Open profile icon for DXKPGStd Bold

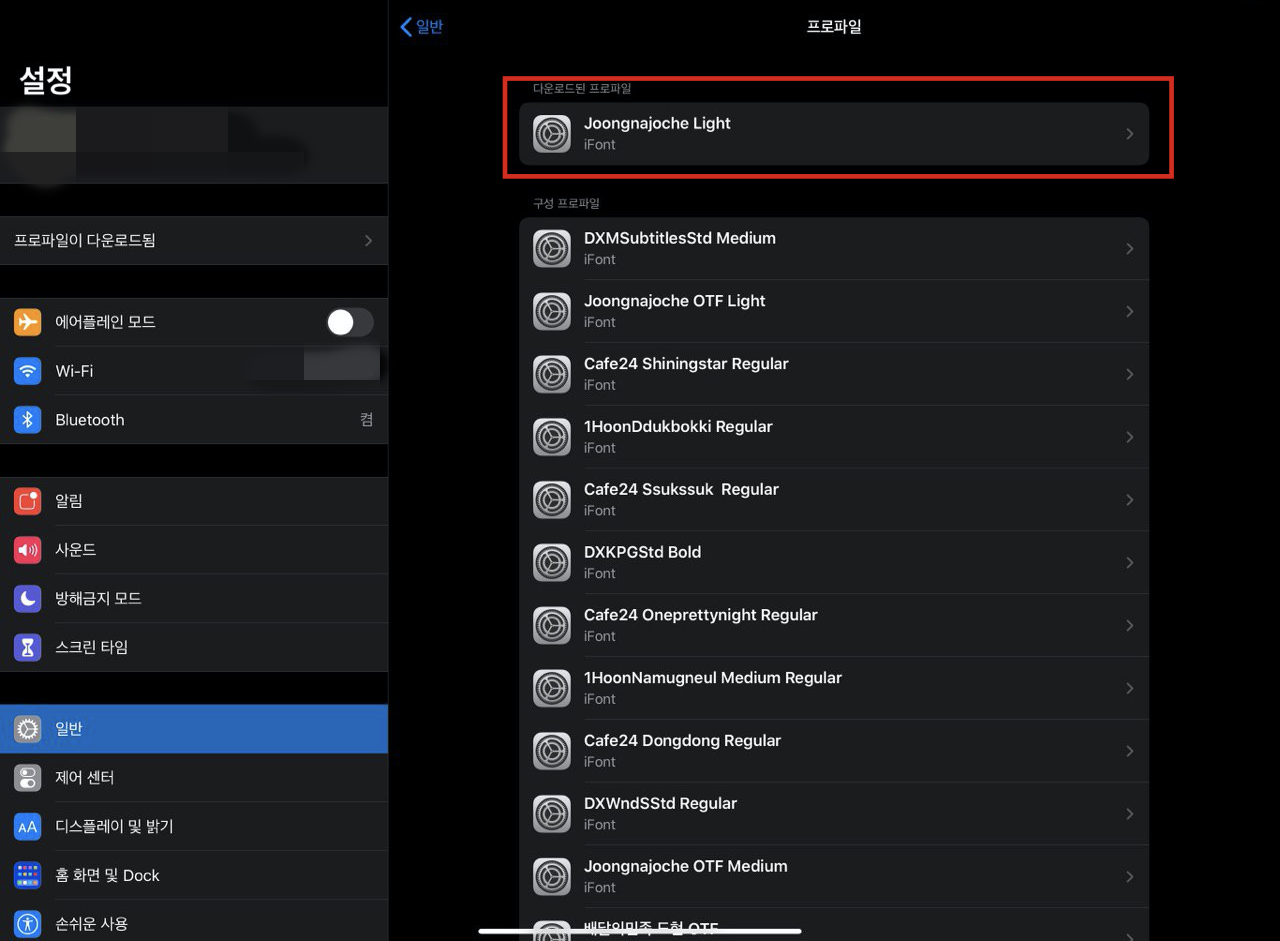552,563
